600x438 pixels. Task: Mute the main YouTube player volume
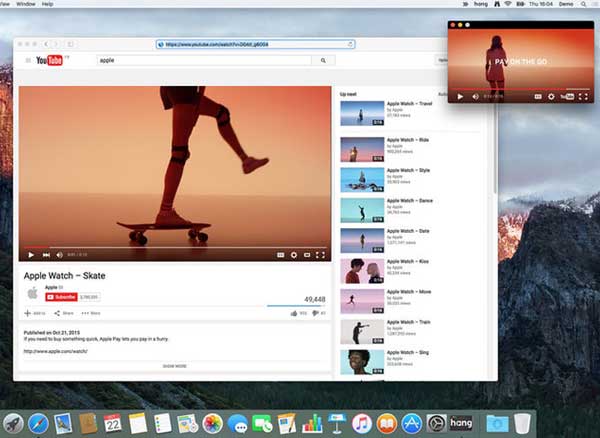[x=60, y=255]
